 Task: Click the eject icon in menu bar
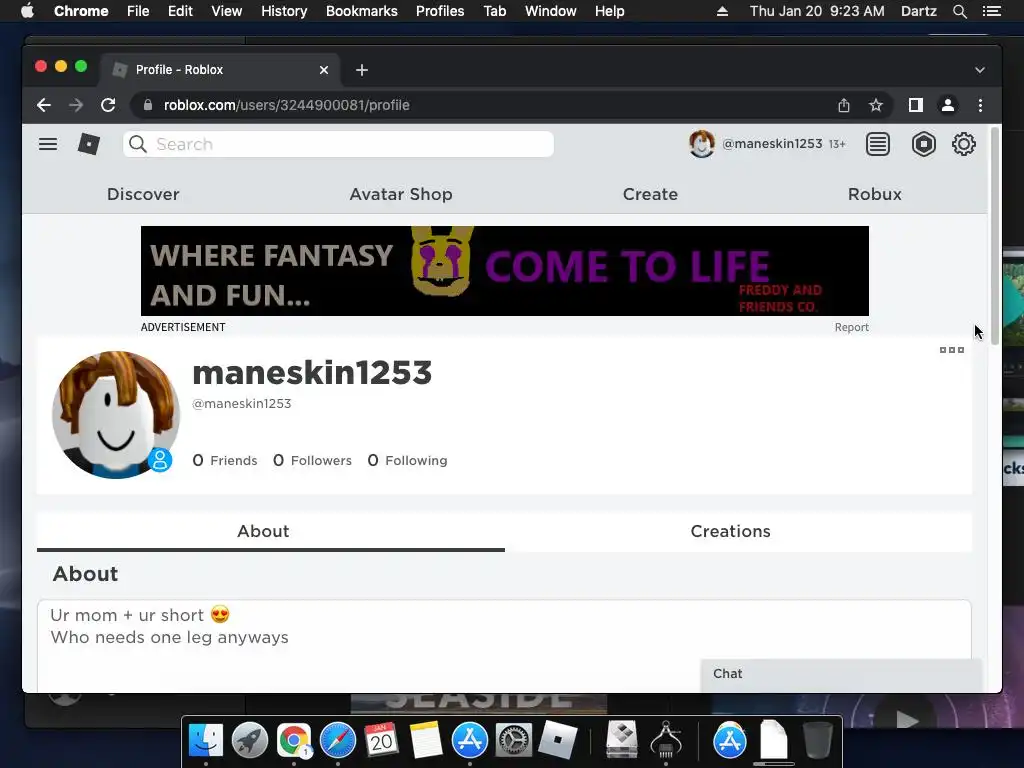pos(722,11)
